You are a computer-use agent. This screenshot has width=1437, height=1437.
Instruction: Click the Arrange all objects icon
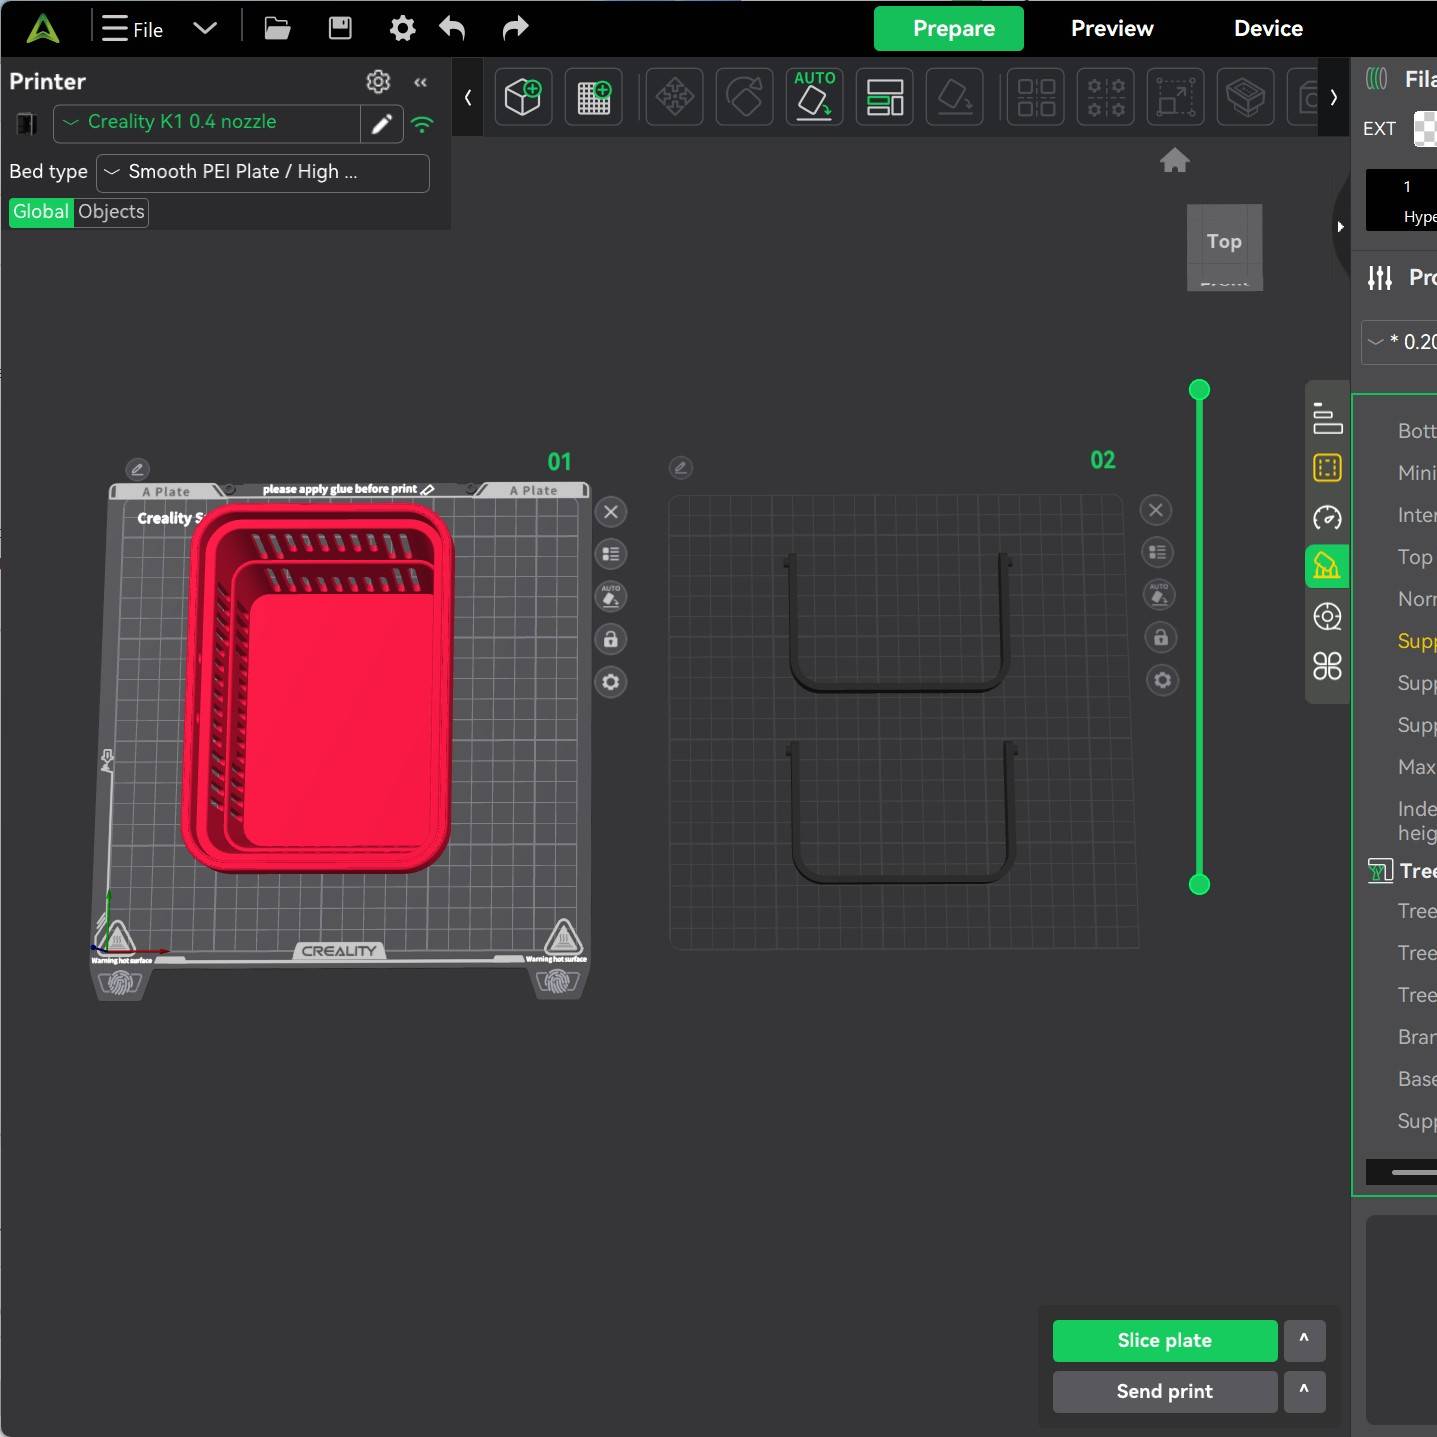coord(884,97)
